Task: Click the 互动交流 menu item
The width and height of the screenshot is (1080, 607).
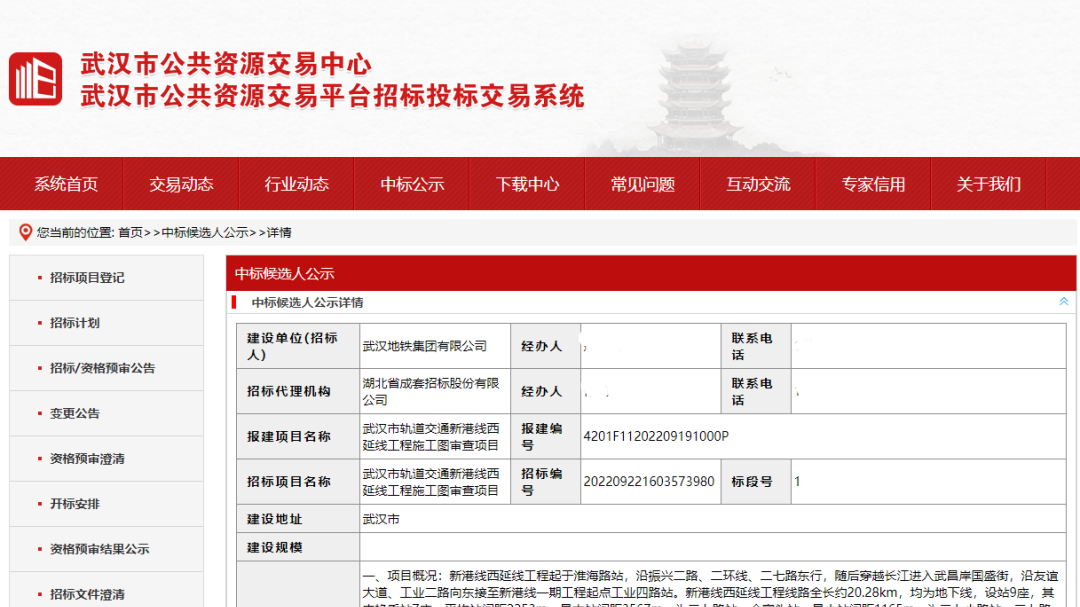Action: point(758,184)
